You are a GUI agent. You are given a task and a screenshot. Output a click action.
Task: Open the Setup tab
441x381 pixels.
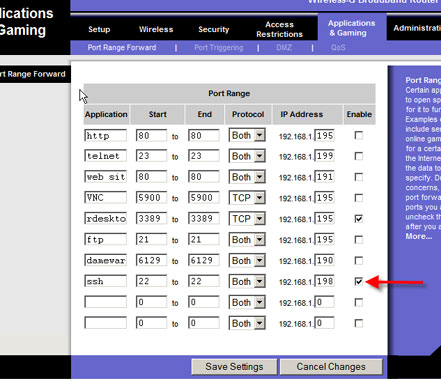pyautogui.click(x=99, y=29)
